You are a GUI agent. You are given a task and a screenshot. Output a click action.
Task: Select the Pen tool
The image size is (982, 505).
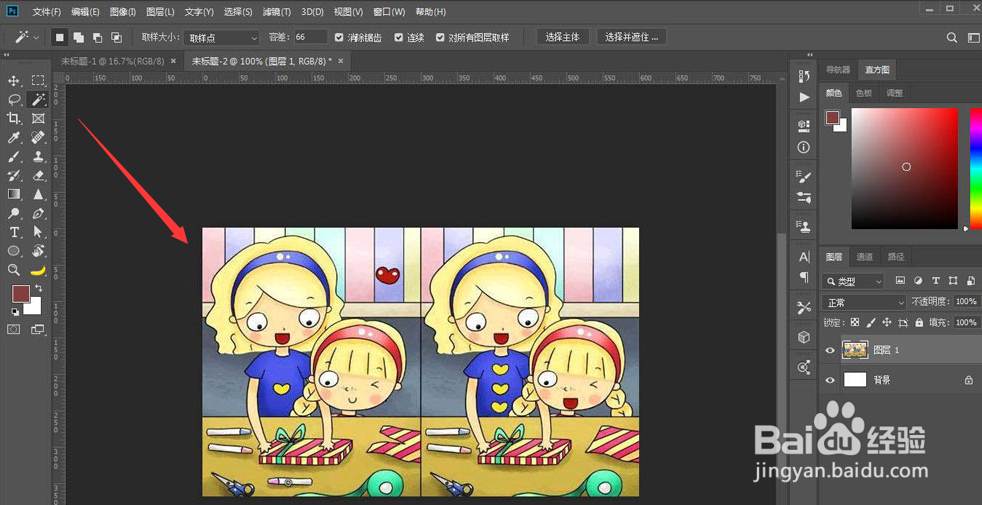[x=38, y=214]
